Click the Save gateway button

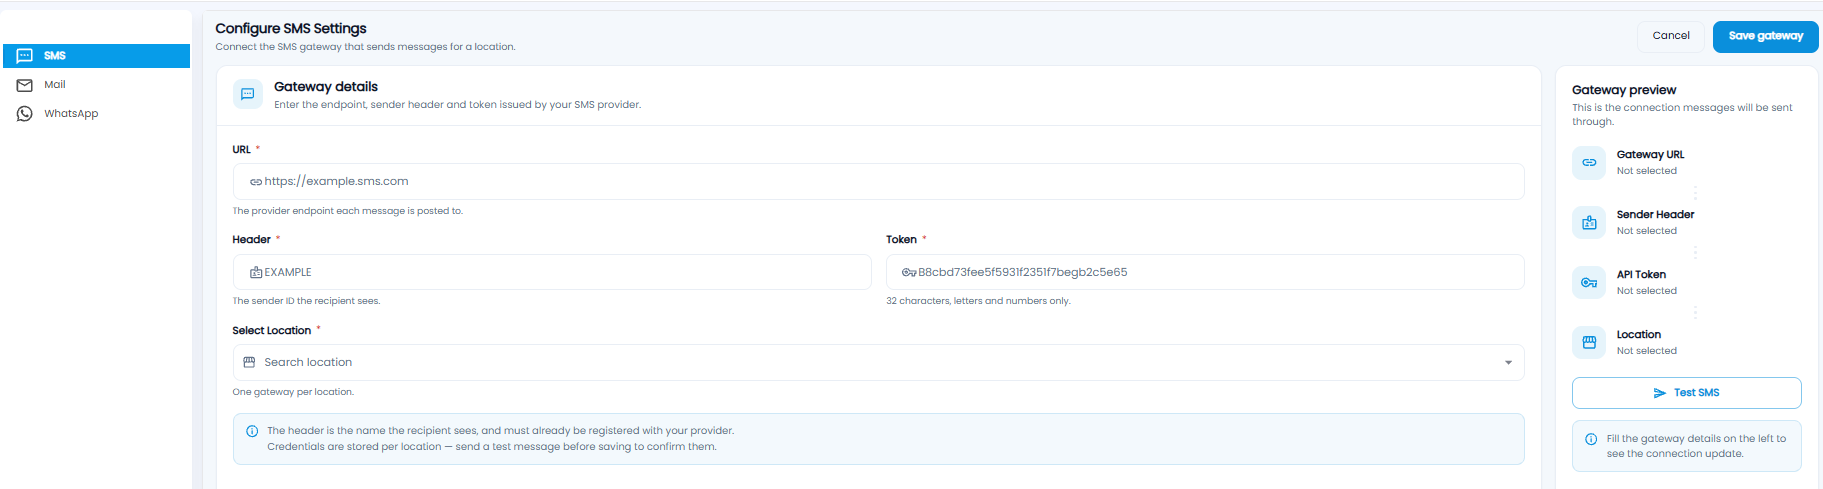pyautogui.click(x=1765, y=36)
